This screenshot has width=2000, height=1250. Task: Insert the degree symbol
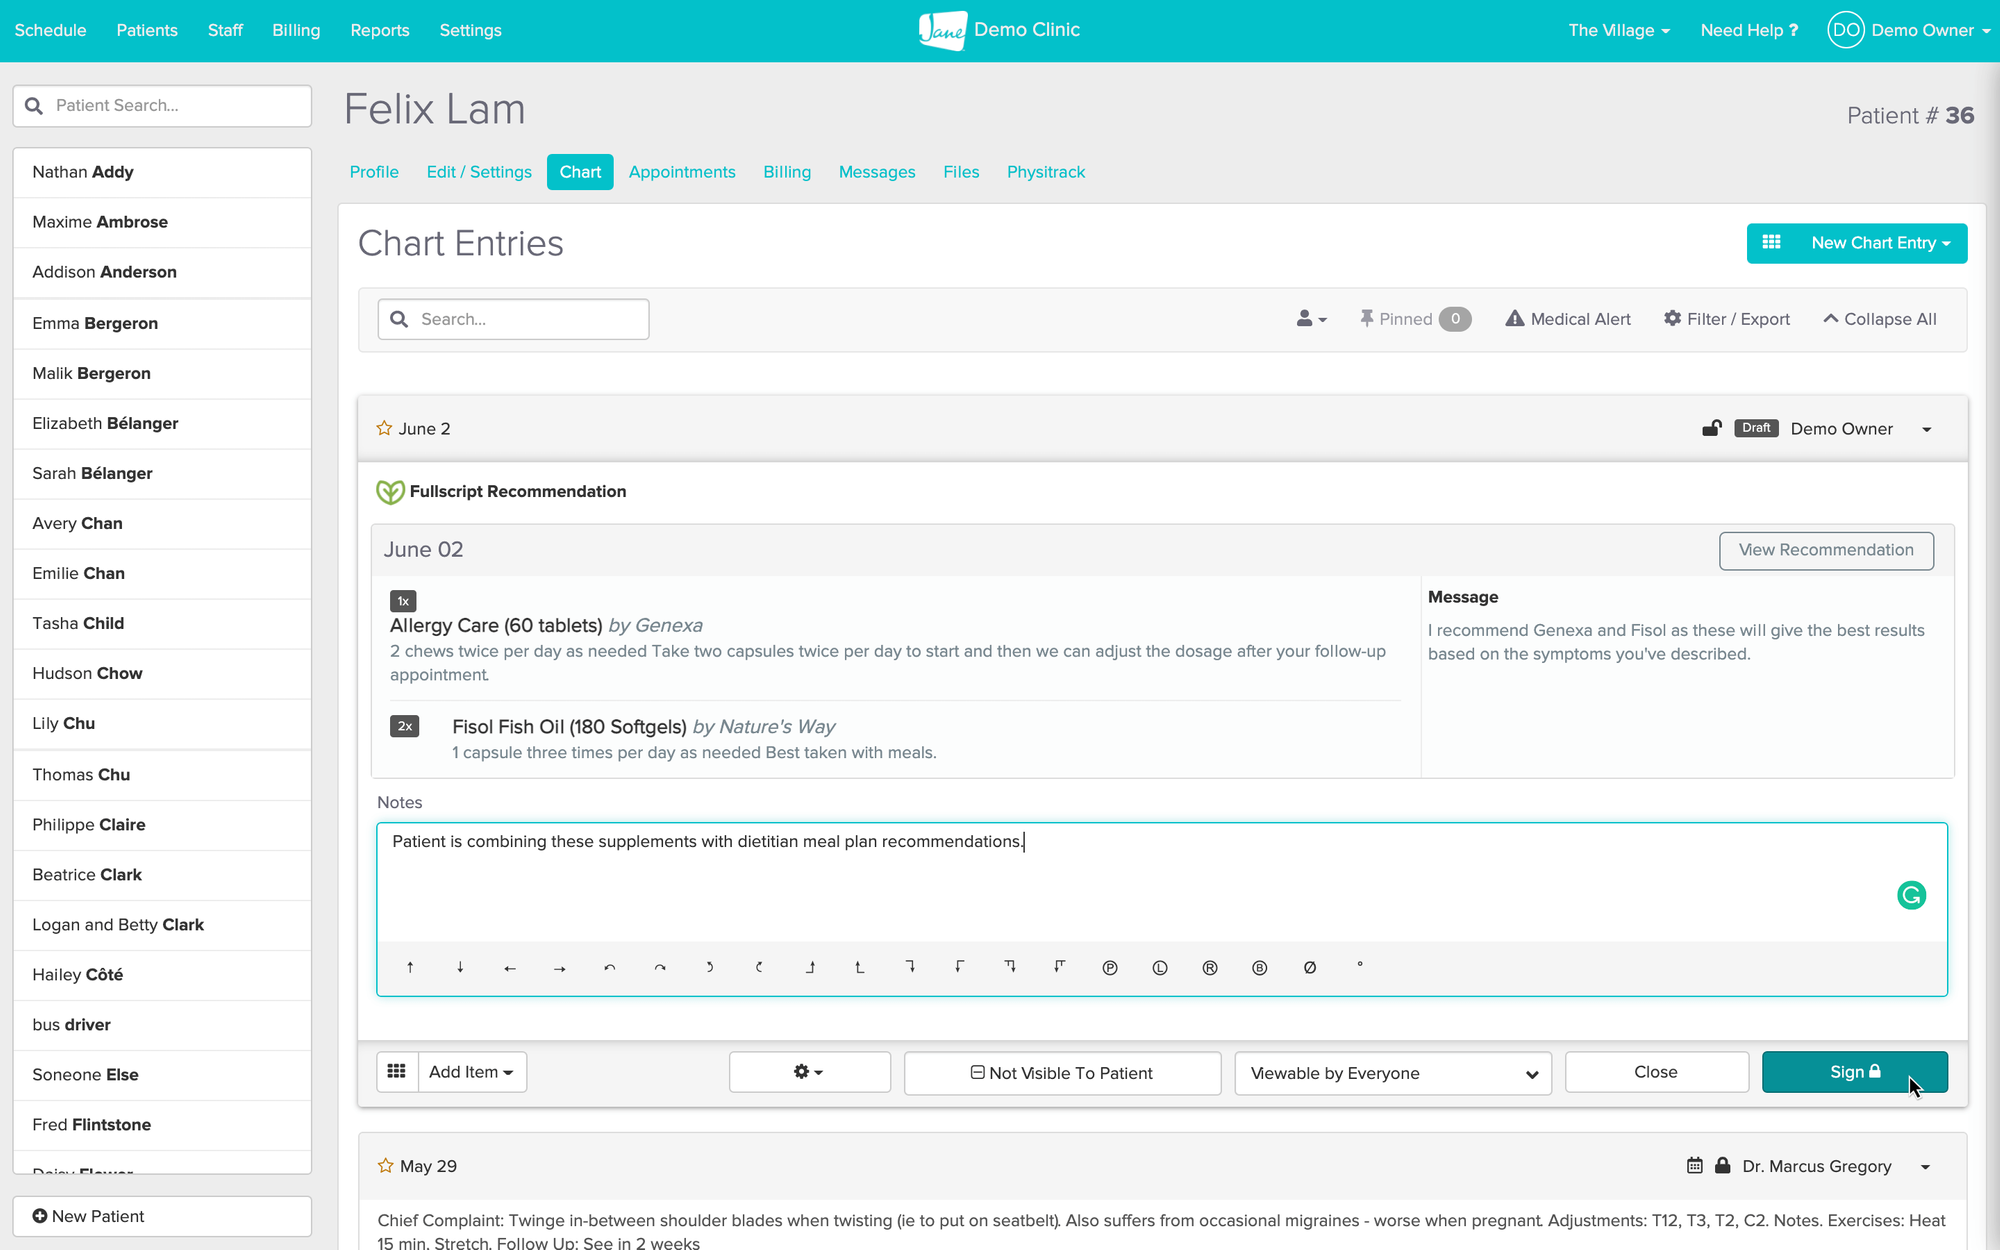(1360, 965)
